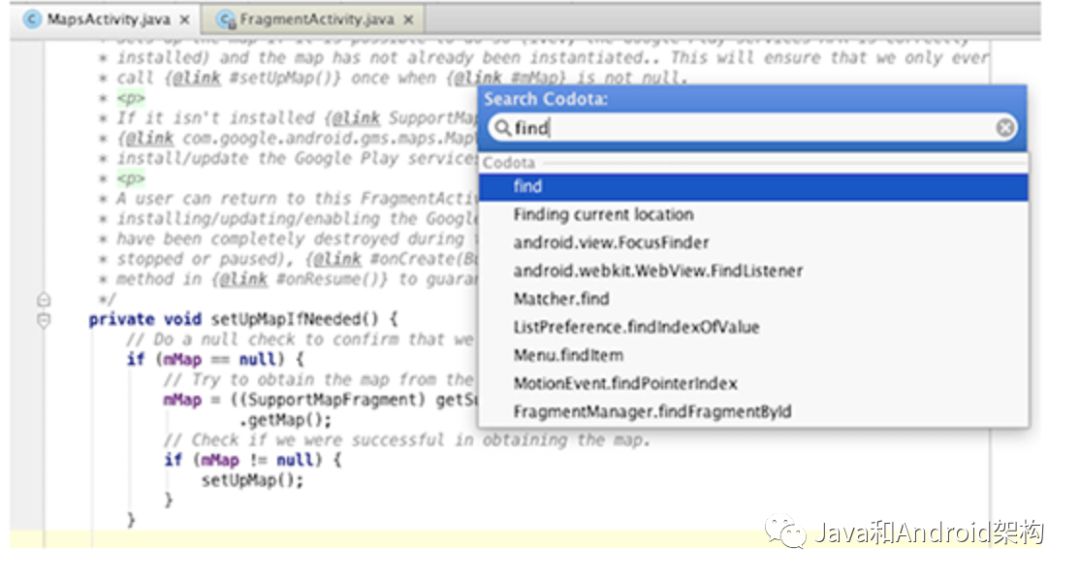Click the MapsActivity.java class file icon
The height and width of the screenshot is (580, 1080).
pyautogui.click(x=32, y=19)
